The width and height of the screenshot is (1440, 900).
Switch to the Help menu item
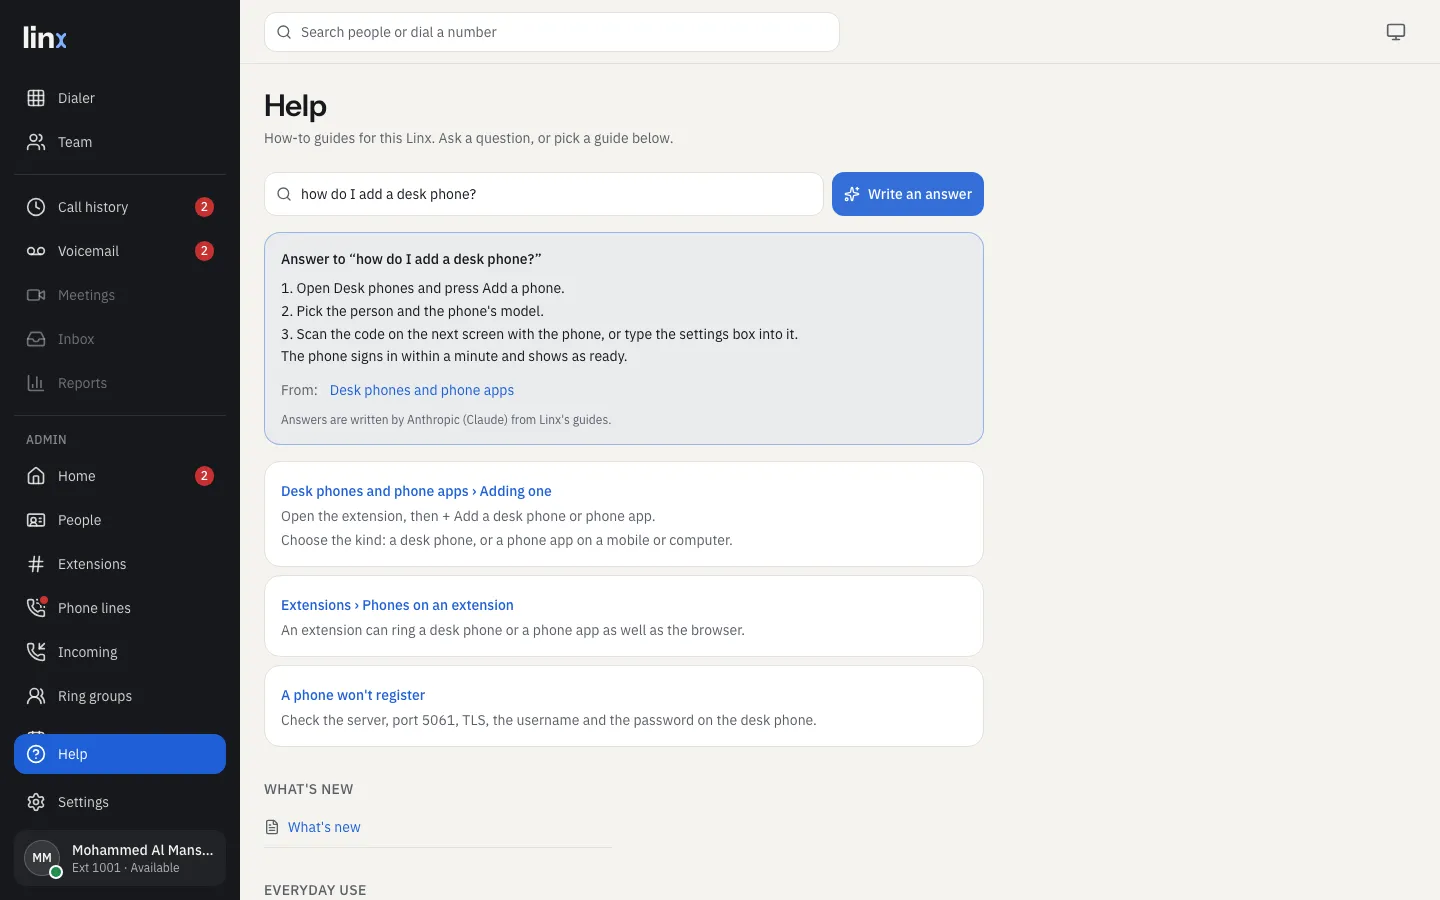120,754
